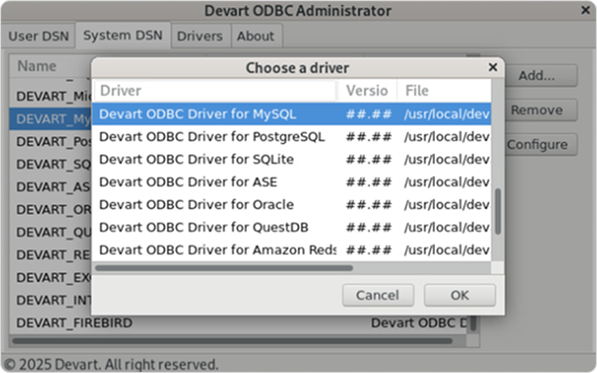Click the driver list vertical scrollbar thumb
Screen dimensions: 597x373
pos(498,211)
